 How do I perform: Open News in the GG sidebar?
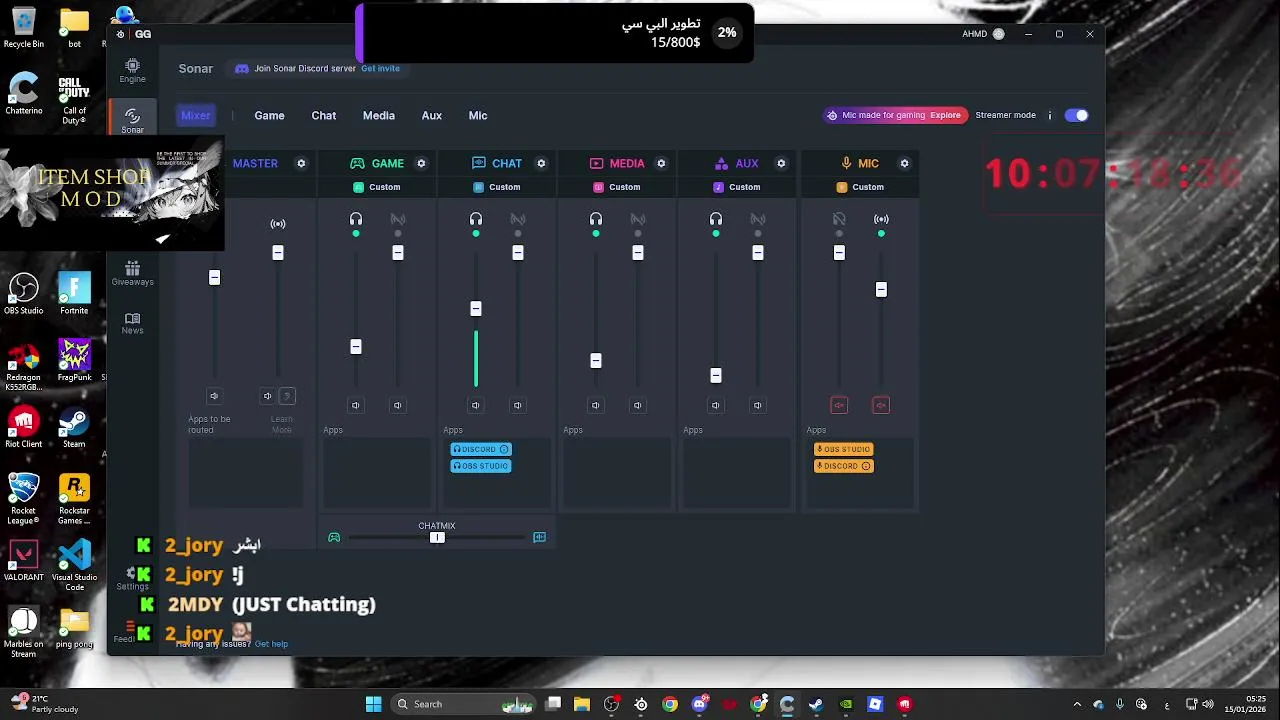click(132, 323)
